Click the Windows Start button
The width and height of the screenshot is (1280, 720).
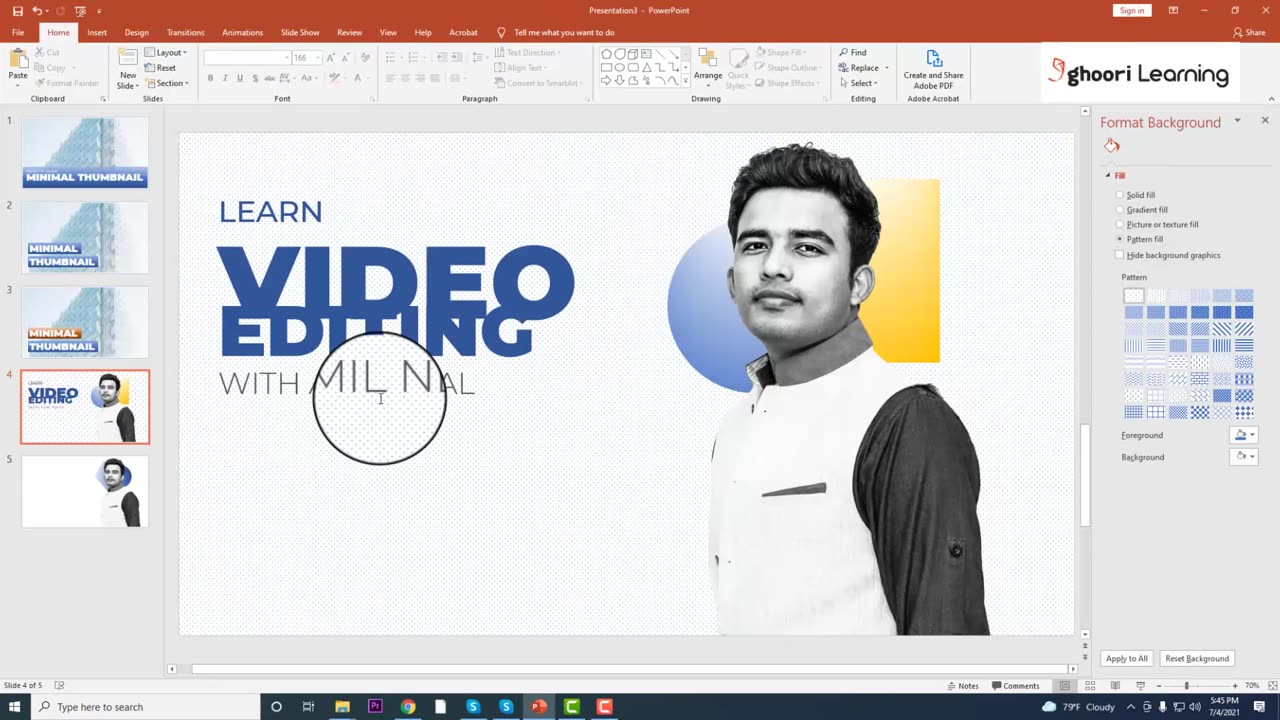[15, 707]
